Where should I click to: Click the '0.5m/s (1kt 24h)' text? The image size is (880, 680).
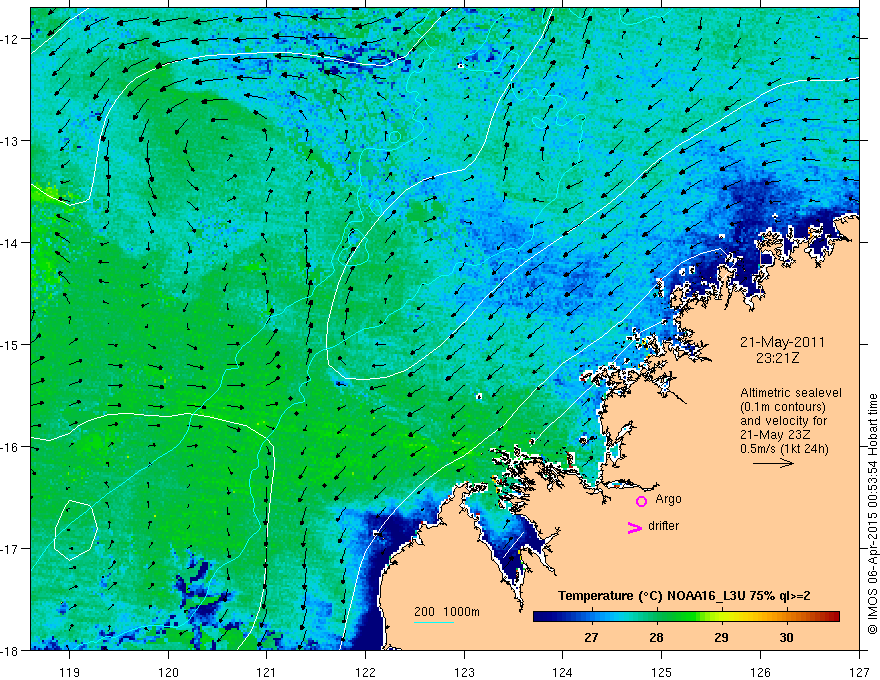(784, 449)
